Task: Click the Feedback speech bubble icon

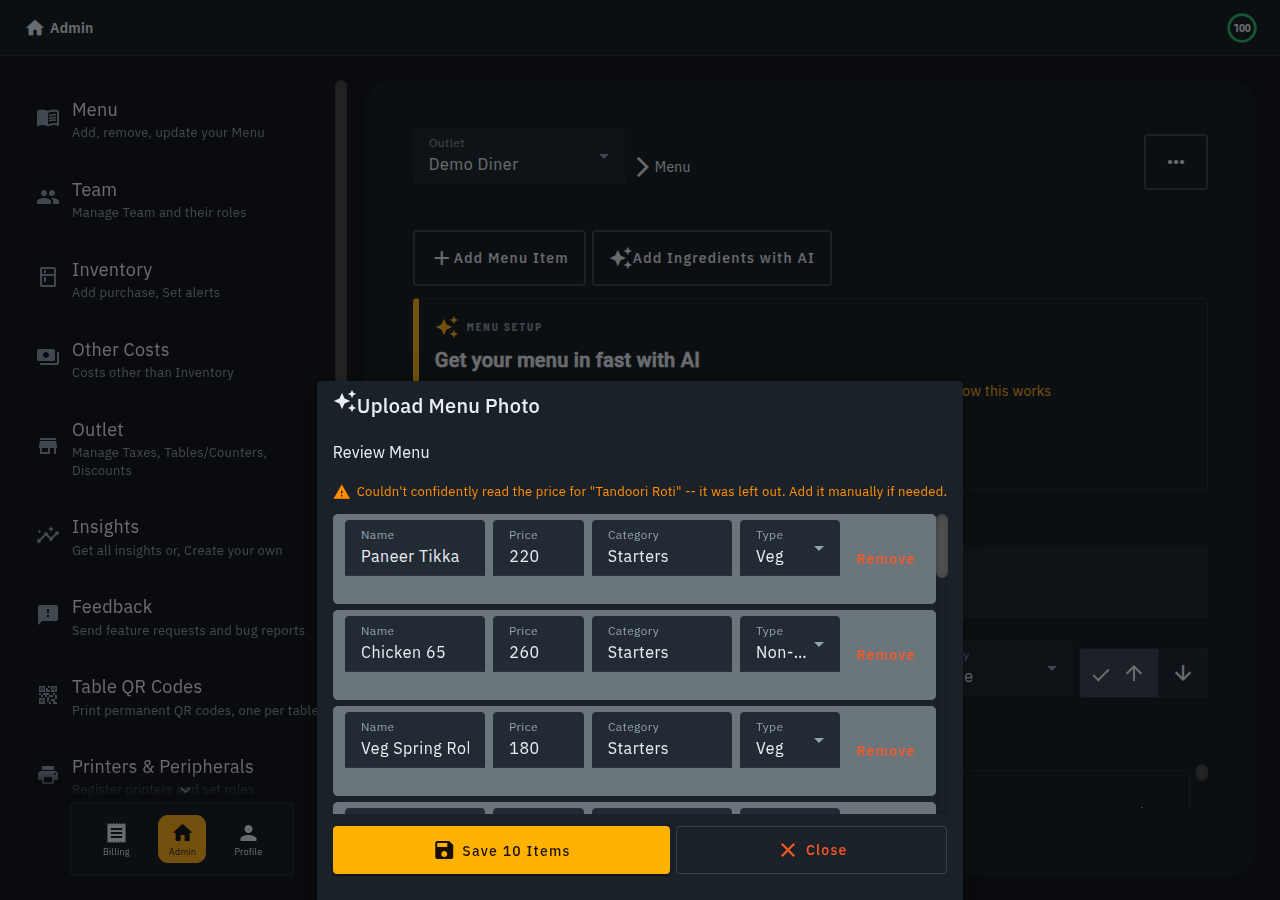Action: pyautogui.click(x=48, y=615)
